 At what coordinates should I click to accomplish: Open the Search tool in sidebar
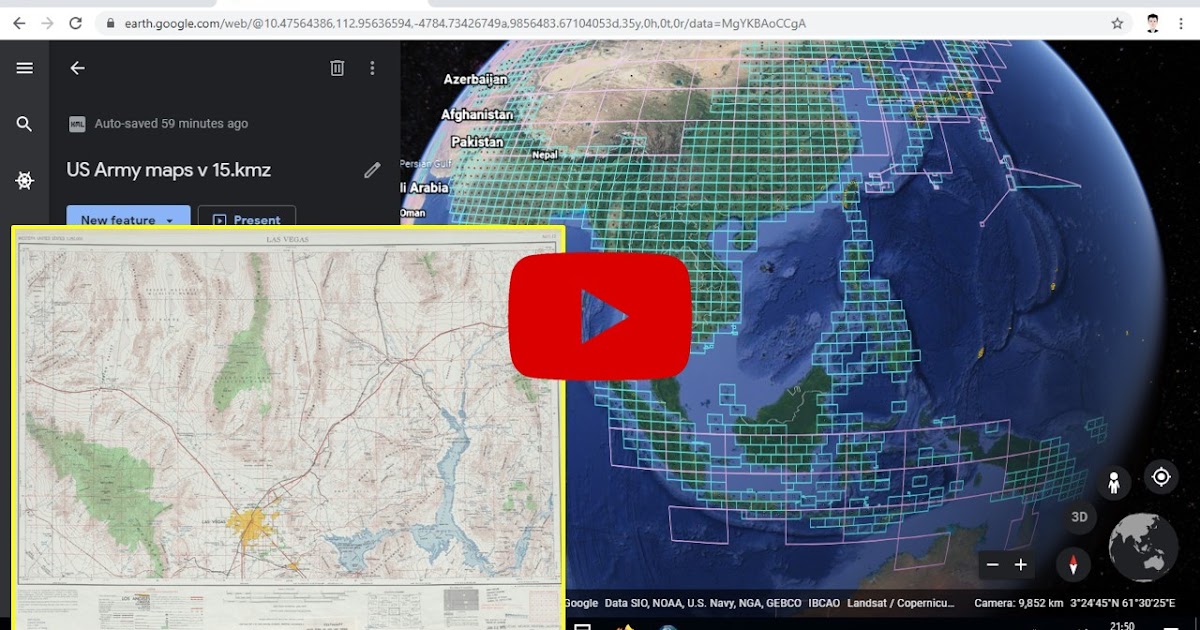click(25, 124)
